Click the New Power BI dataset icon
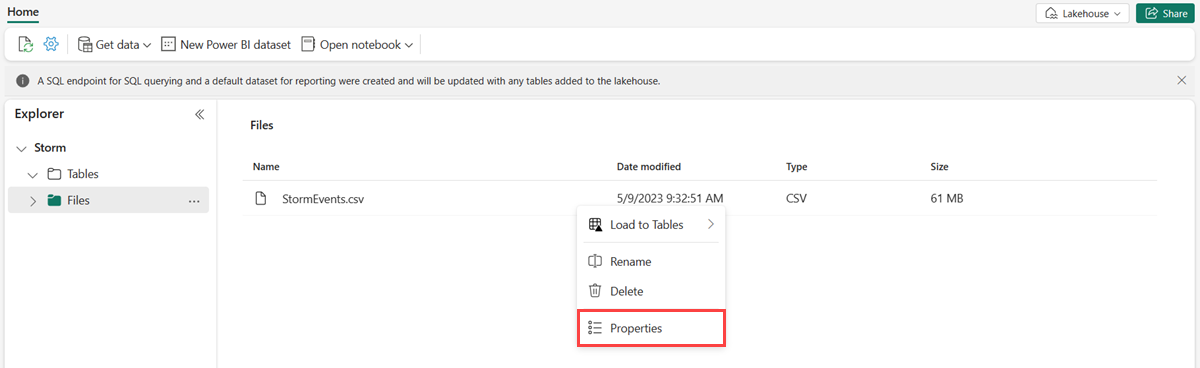This screenshot has height=368, width=1200. [x=168, y=45]
